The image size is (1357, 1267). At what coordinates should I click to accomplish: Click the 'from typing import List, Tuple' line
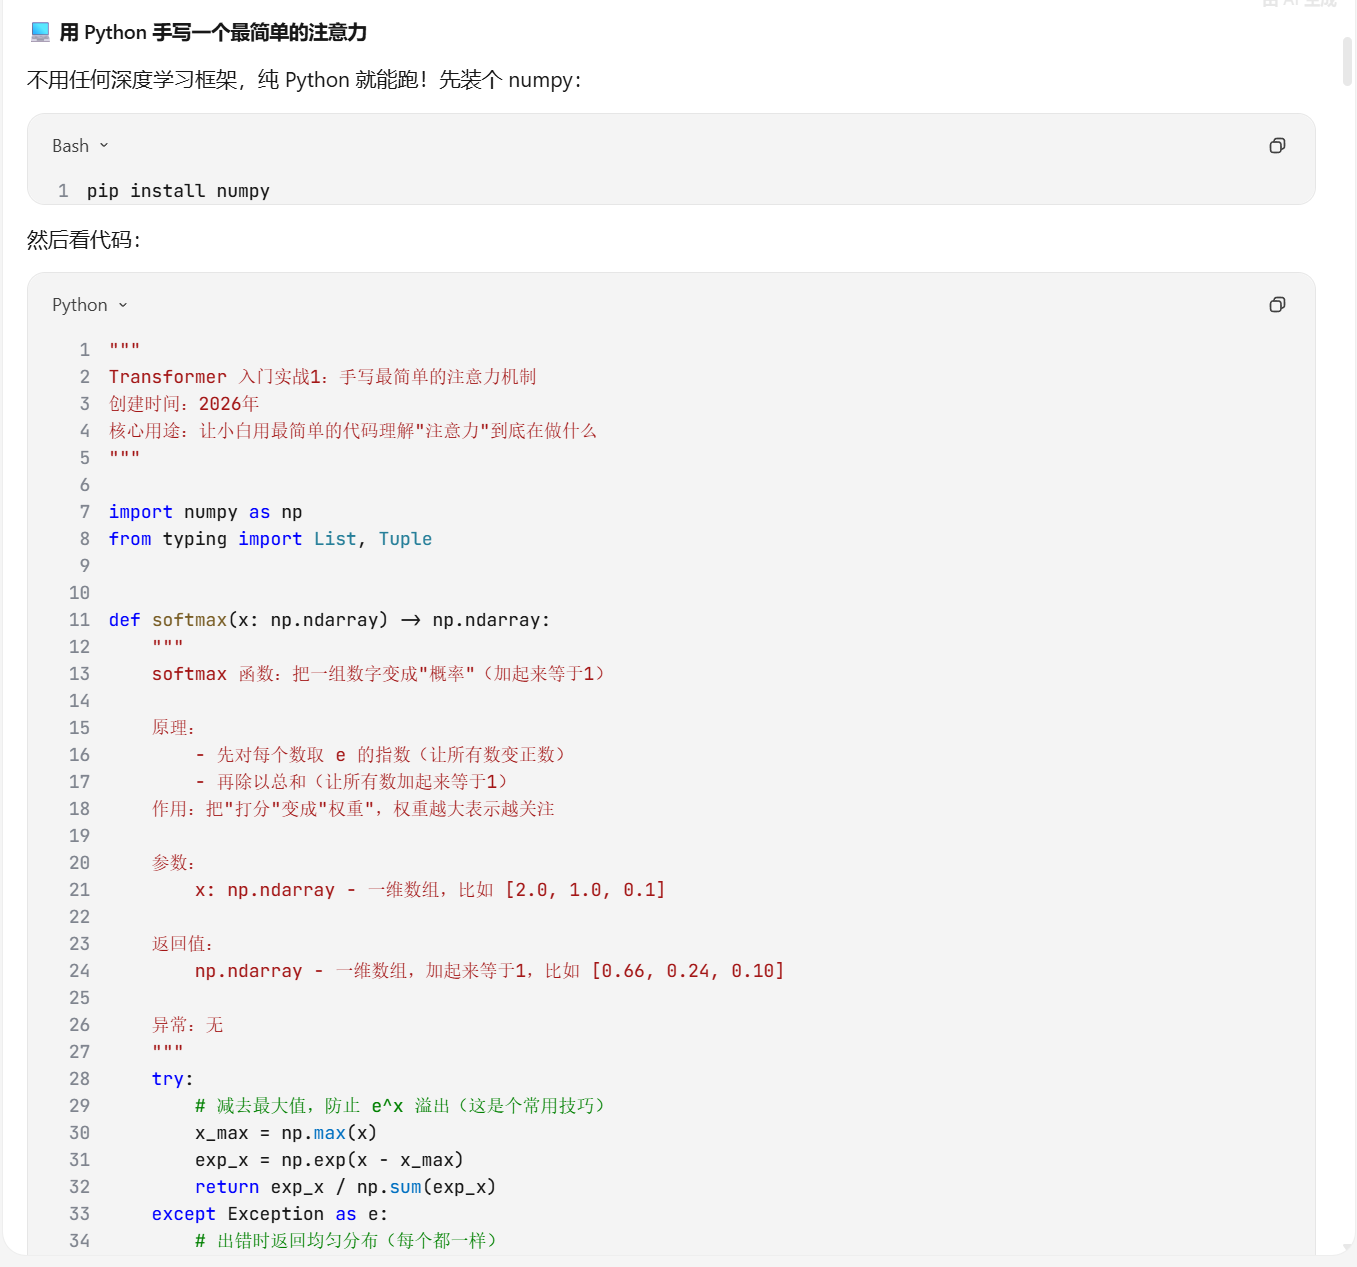tap(270, 539)
